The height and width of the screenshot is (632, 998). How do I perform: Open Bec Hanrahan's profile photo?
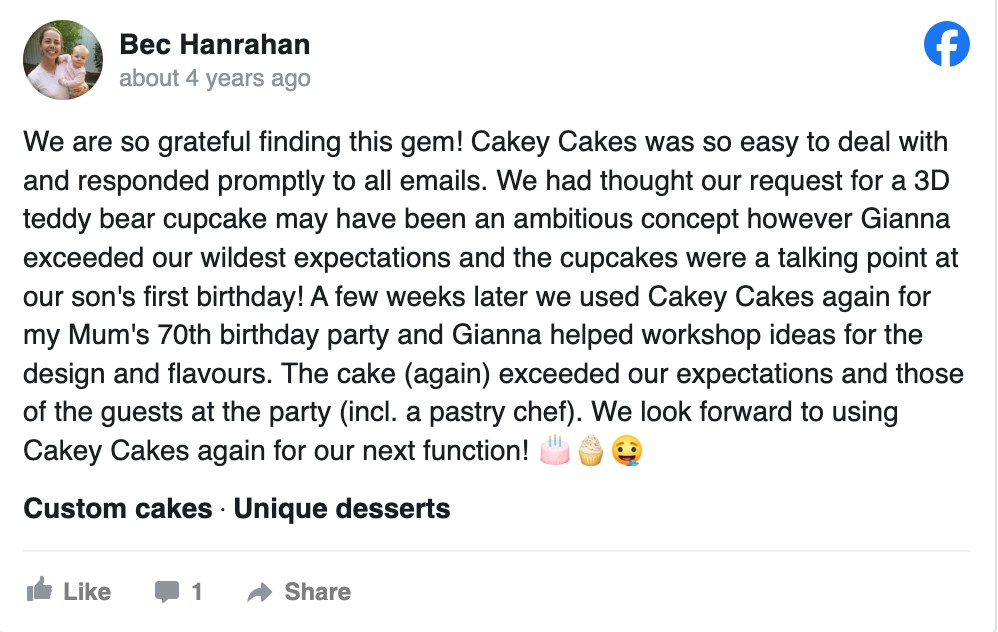[x=63, y=60]
